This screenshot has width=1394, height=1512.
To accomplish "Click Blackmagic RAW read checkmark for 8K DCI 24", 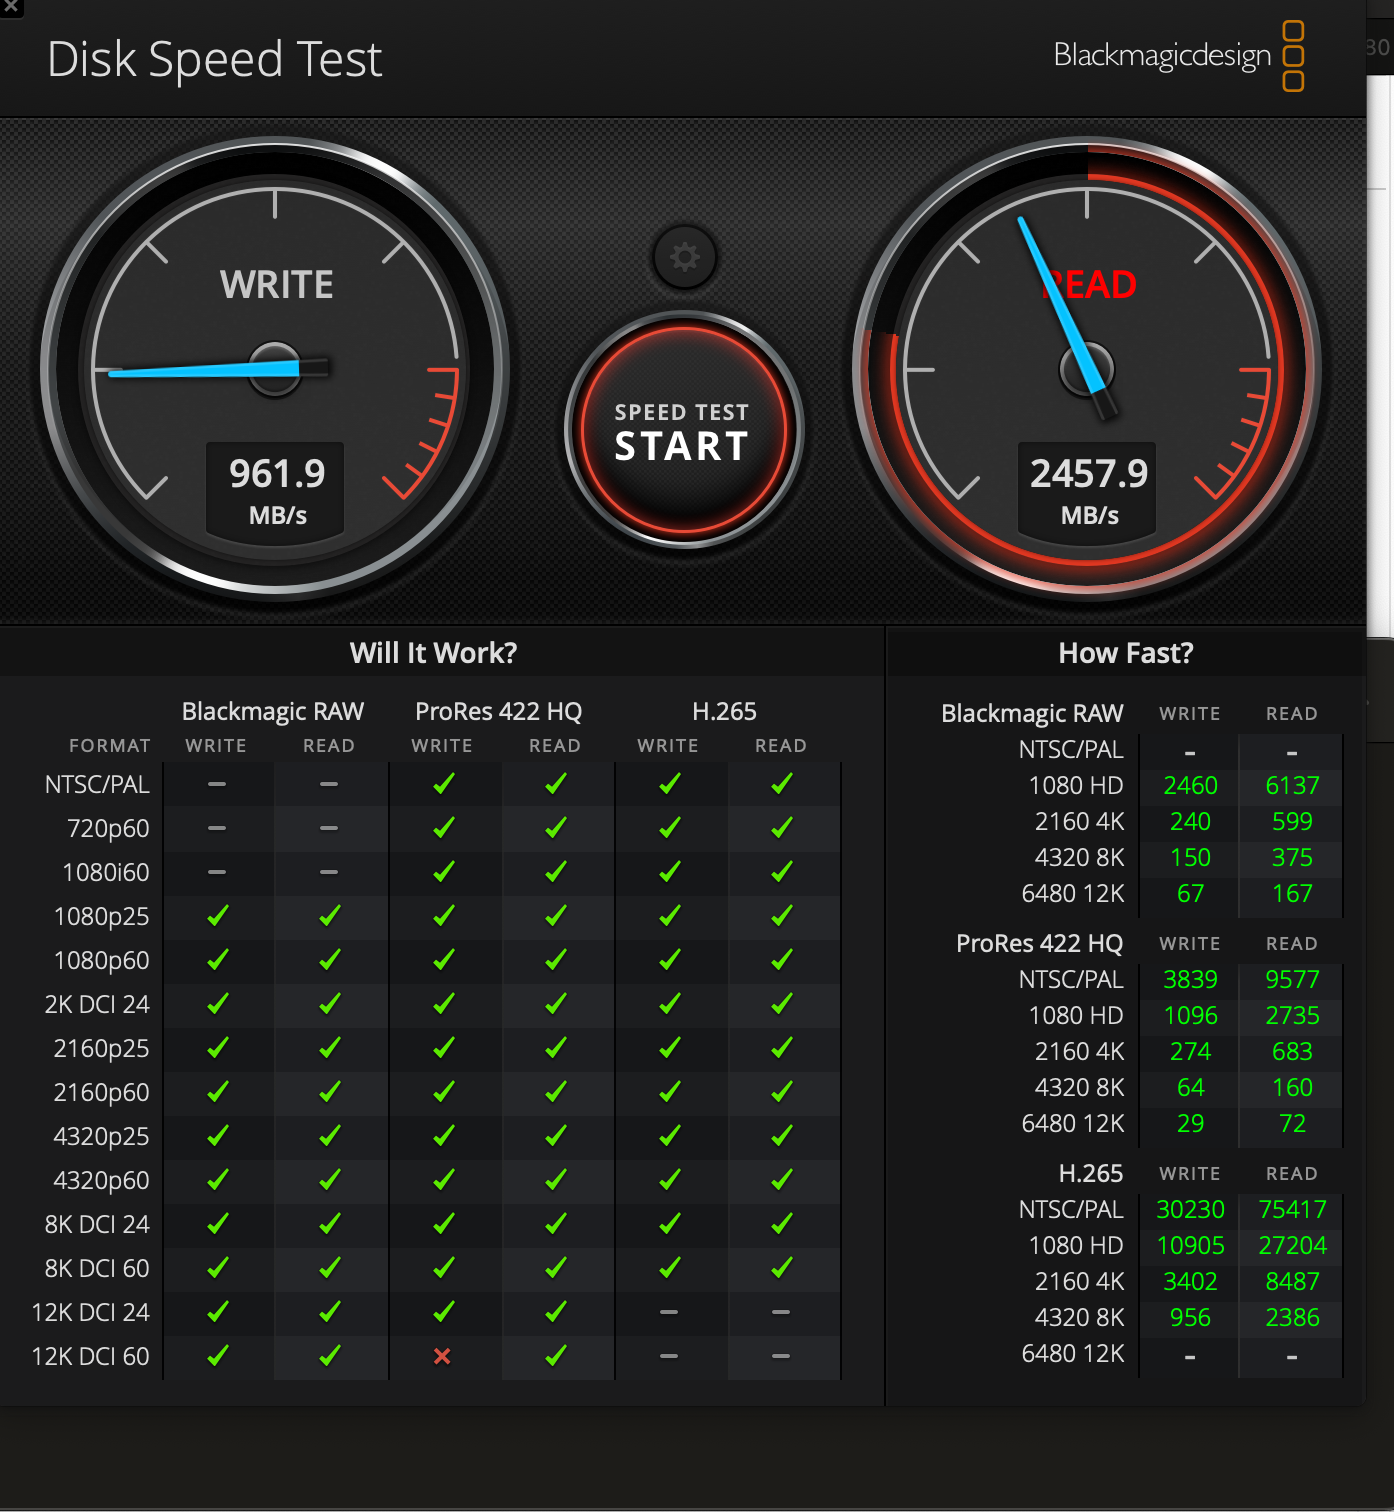I will click(329, 1223).
